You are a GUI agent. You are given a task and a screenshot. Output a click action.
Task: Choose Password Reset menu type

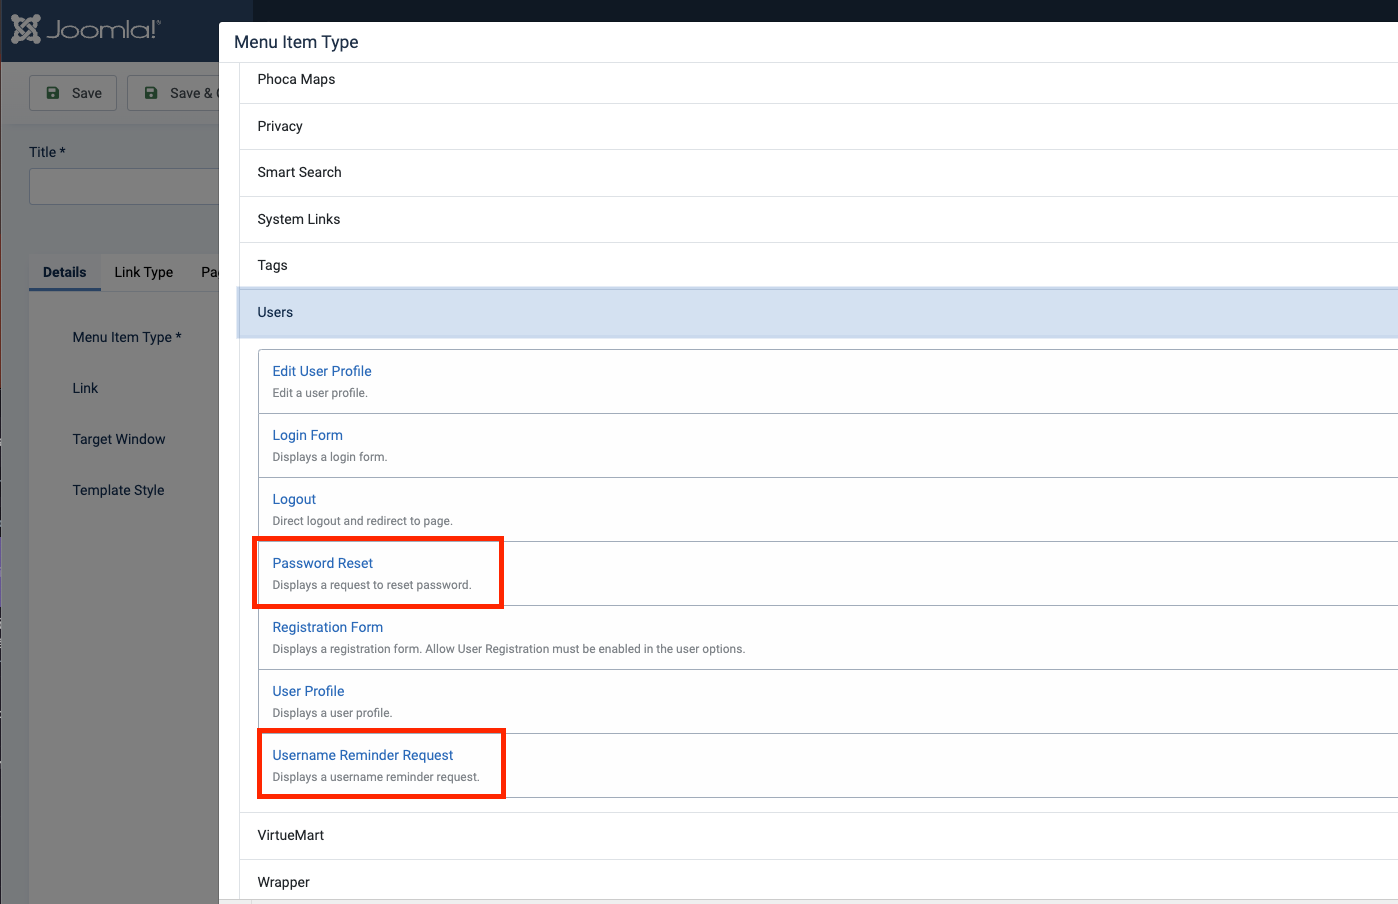click(x=323, y=563)
